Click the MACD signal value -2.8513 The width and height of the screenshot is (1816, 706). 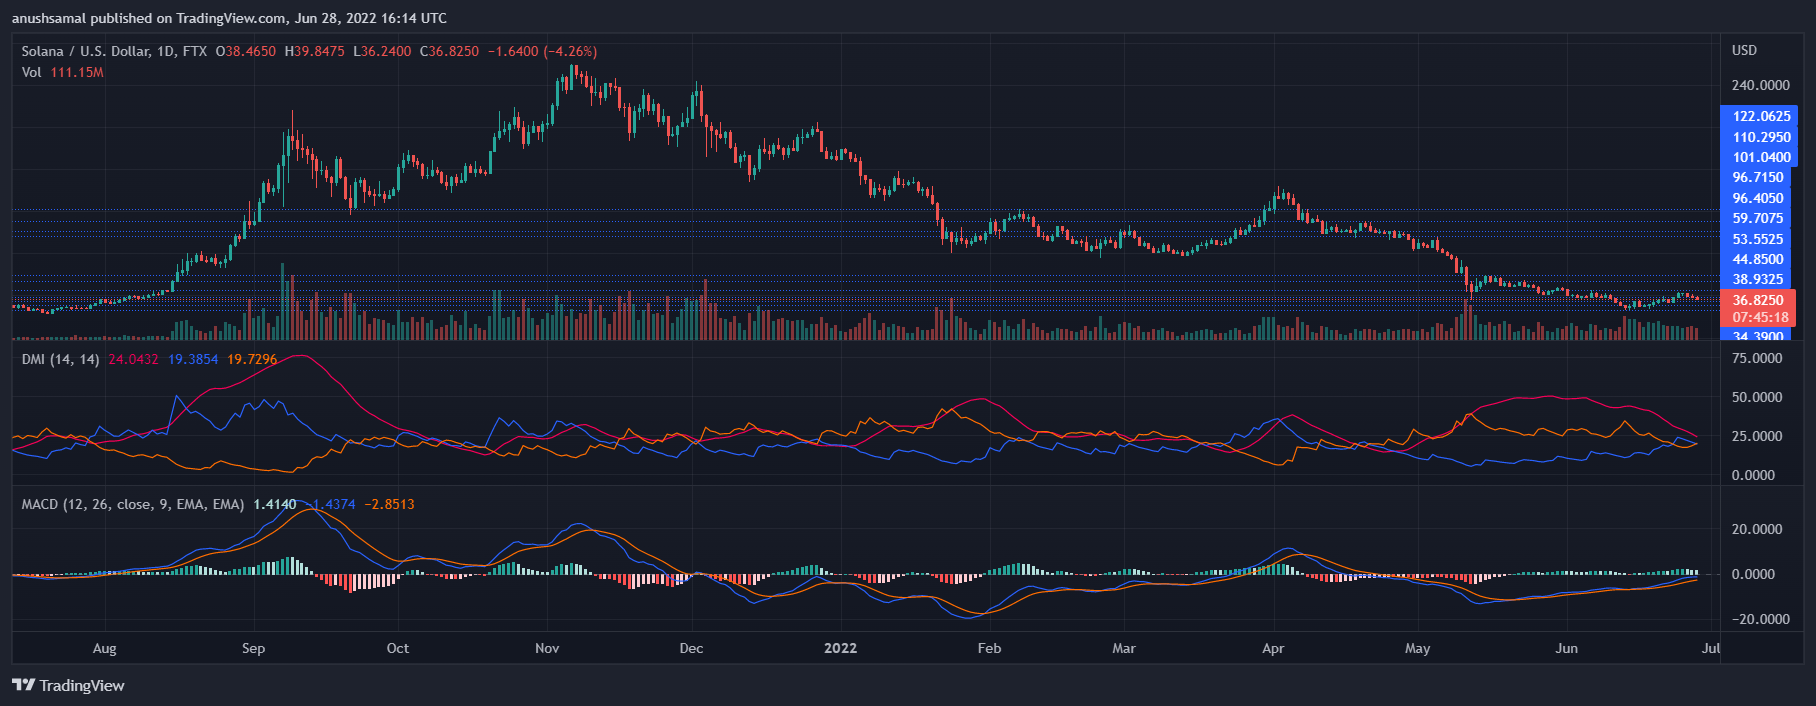point(389,504)
